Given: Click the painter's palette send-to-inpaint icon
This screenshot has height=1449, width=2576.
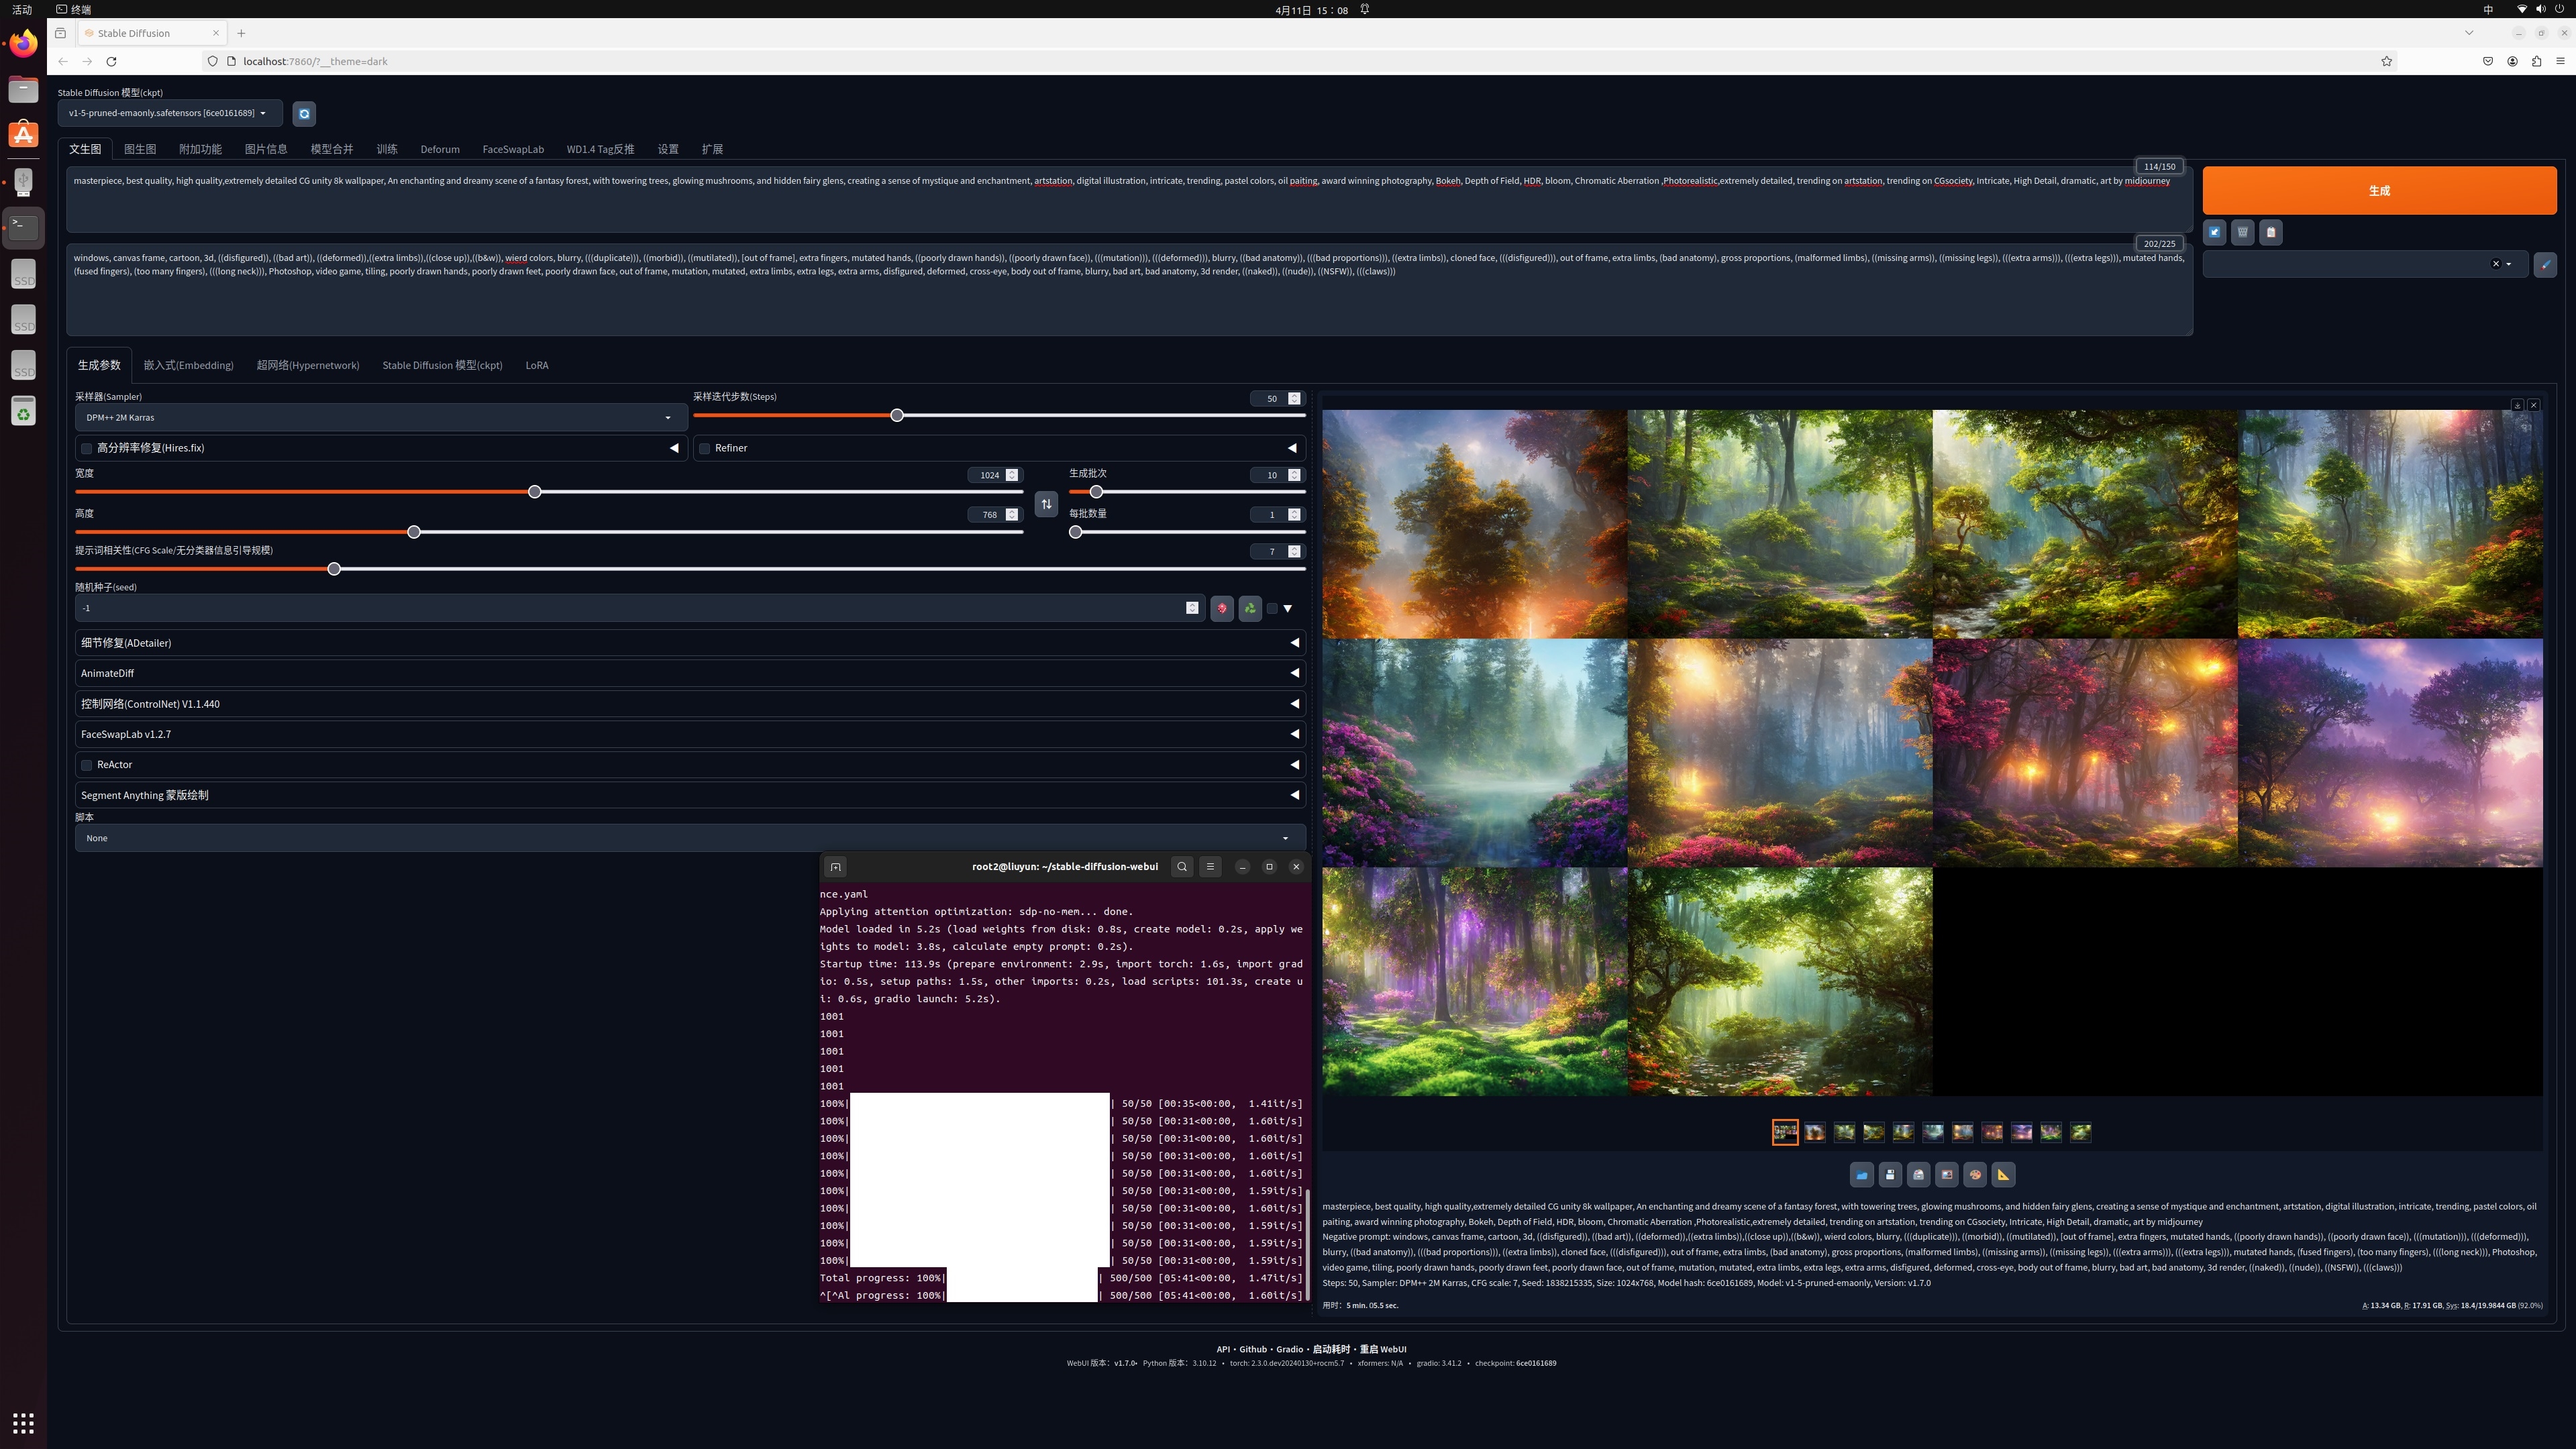Looking at the screenshot, I should (1975, 1175).
